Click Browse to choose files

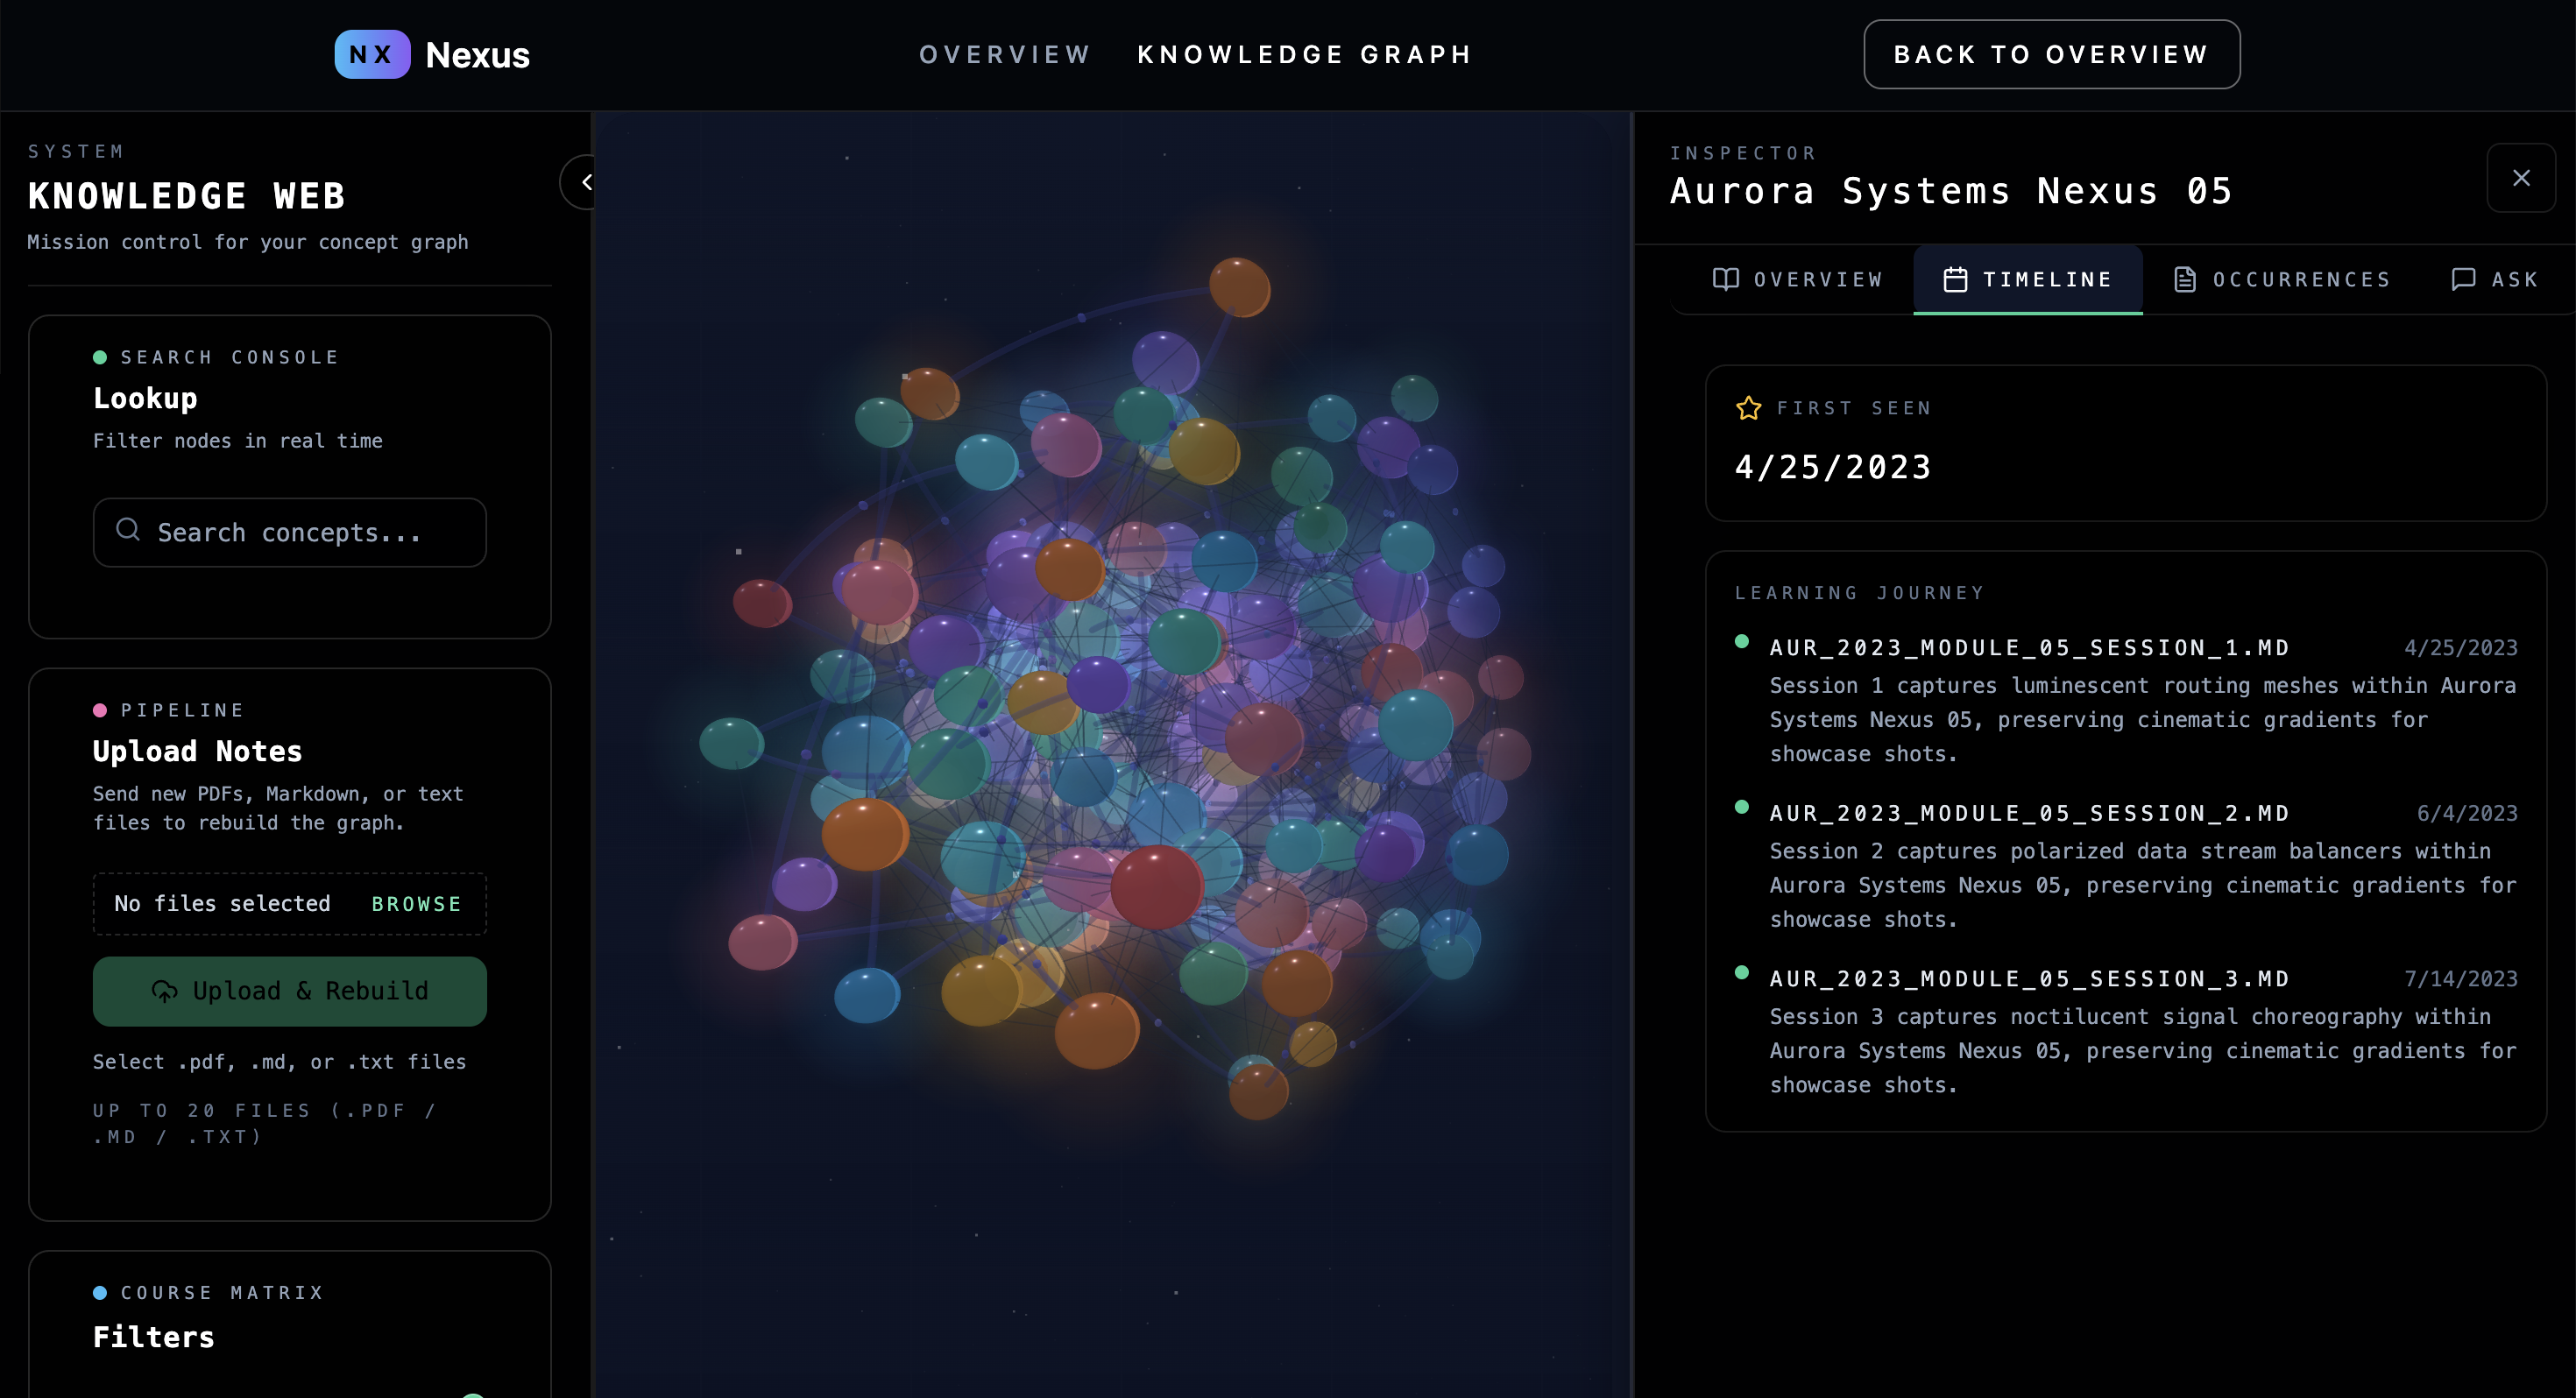[416, 904]
